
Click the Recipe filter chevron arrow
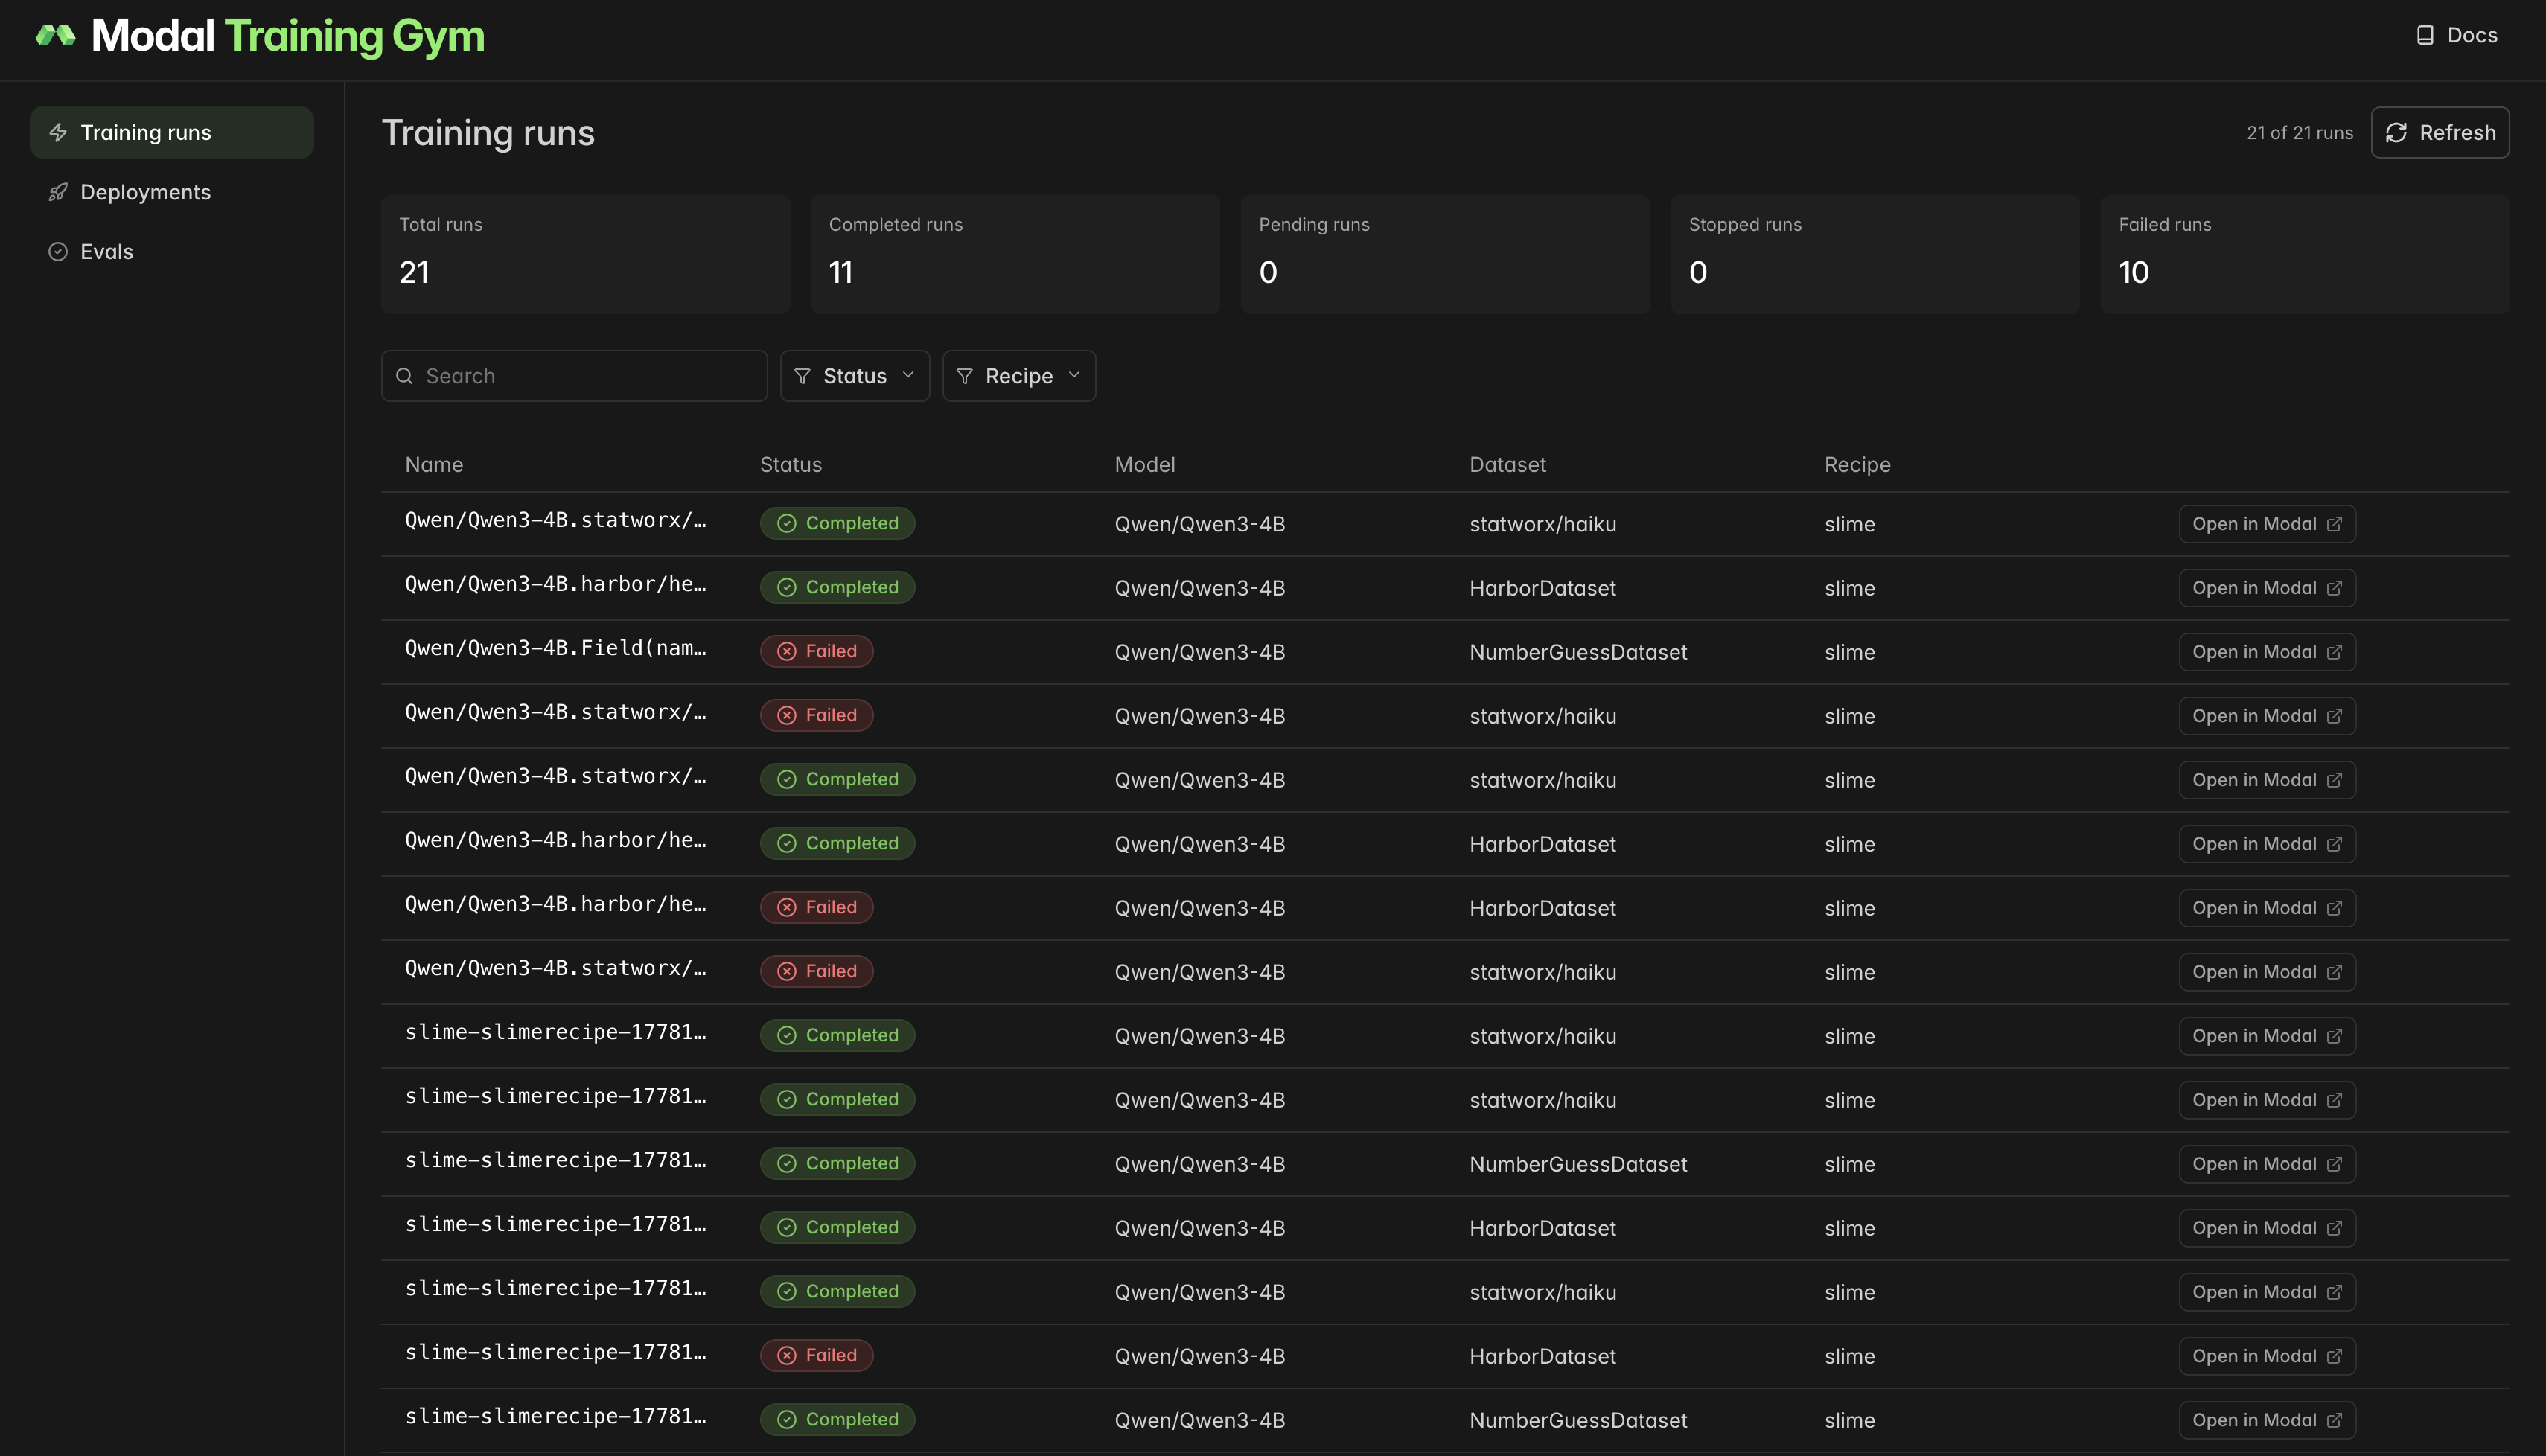coord(1074,375)
